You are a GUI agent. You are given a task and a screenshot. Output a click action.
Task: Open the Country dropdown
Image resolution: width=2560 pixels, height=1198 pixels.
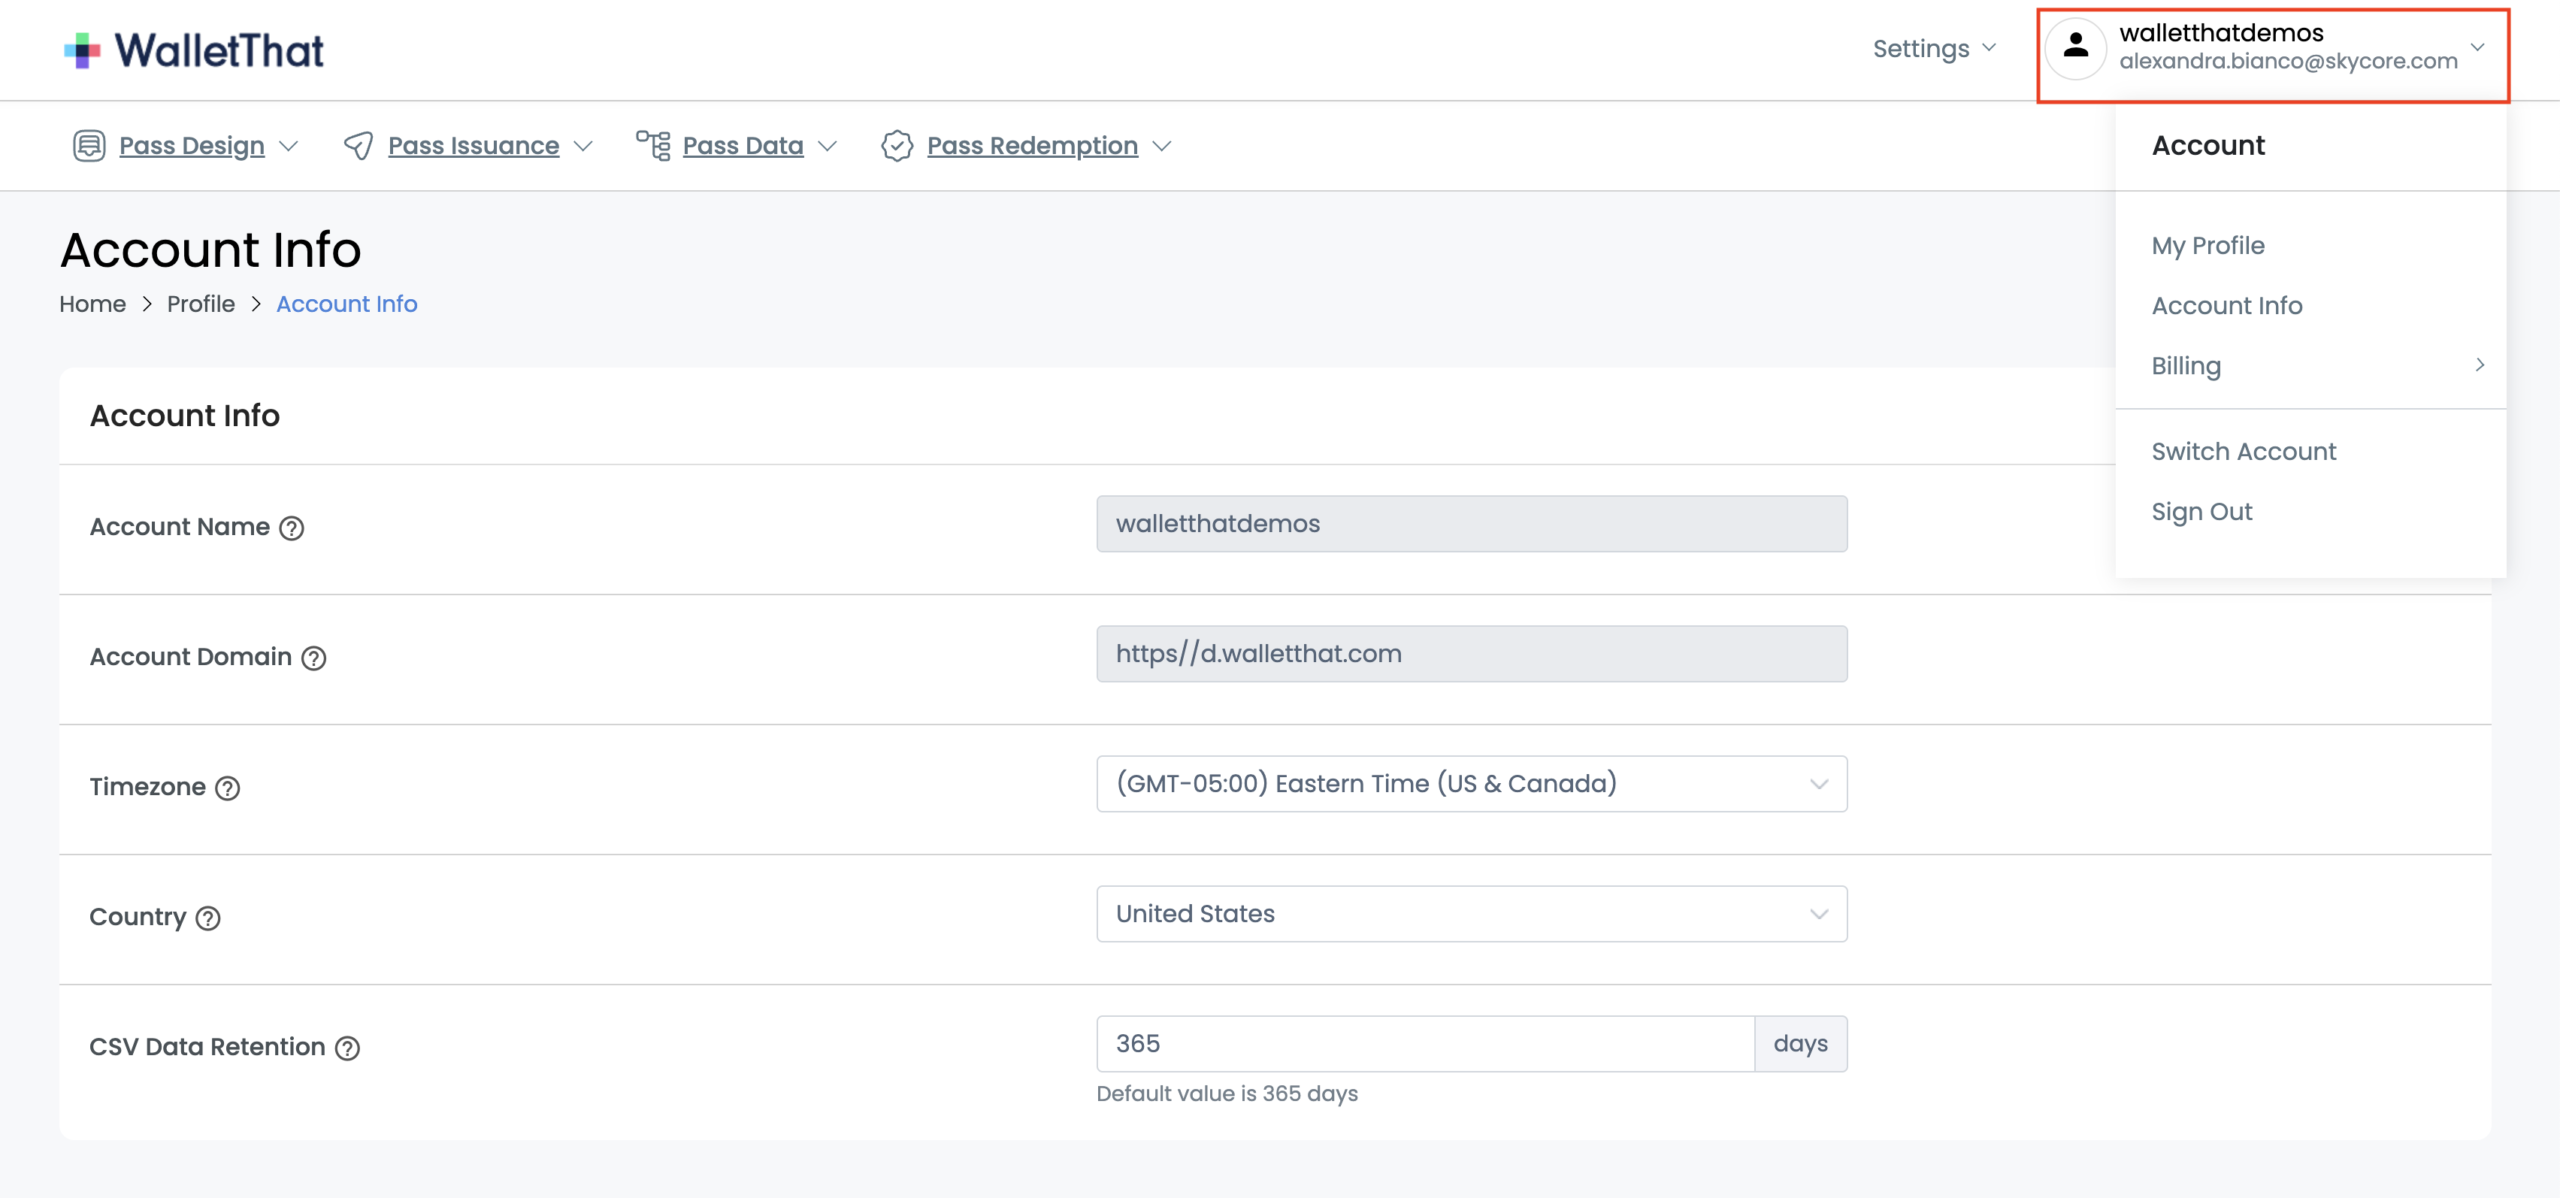coord(1471,914)
